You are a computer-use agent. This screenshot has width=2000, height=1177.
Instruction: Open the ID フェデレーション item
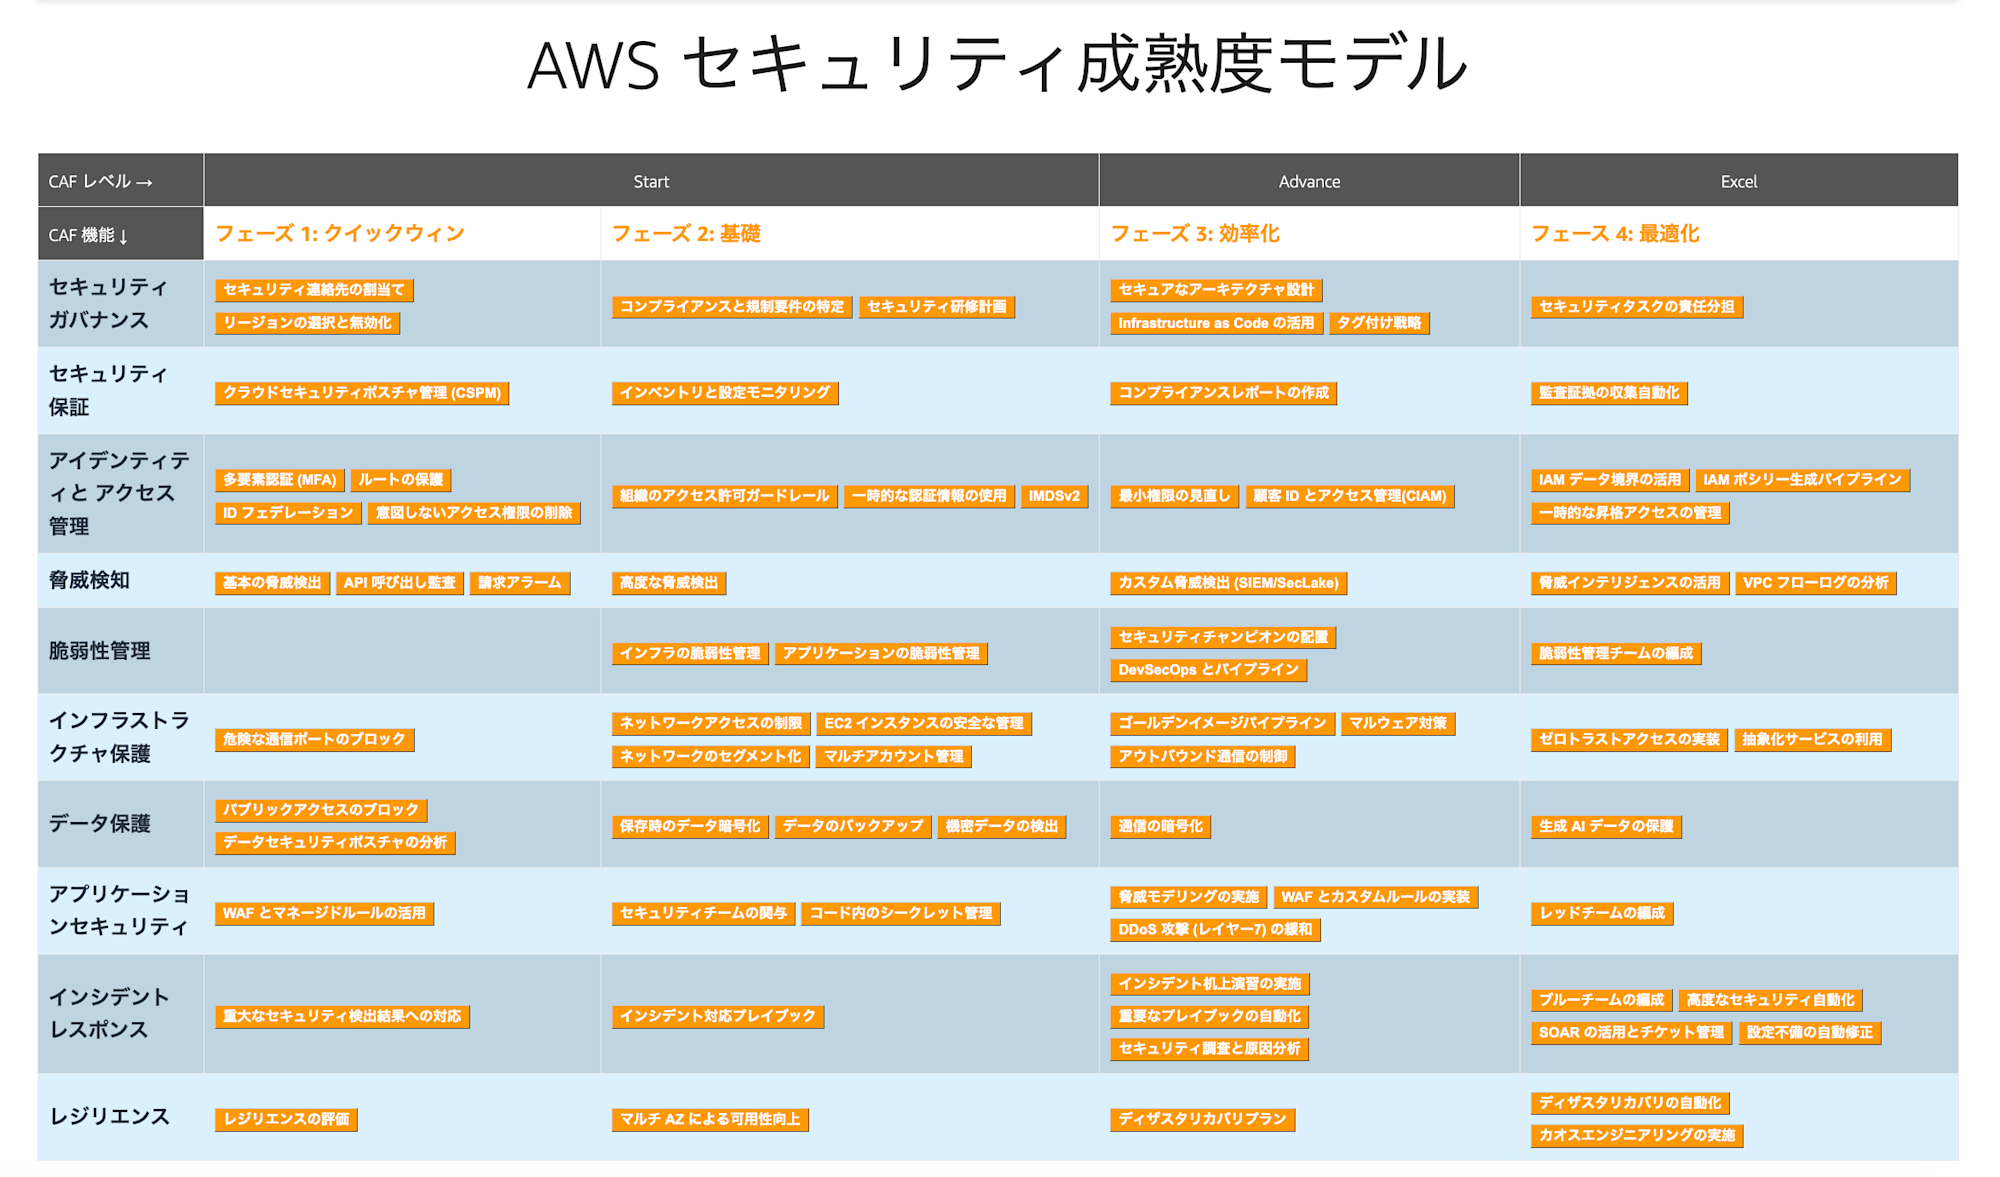[x=288, y=513]
